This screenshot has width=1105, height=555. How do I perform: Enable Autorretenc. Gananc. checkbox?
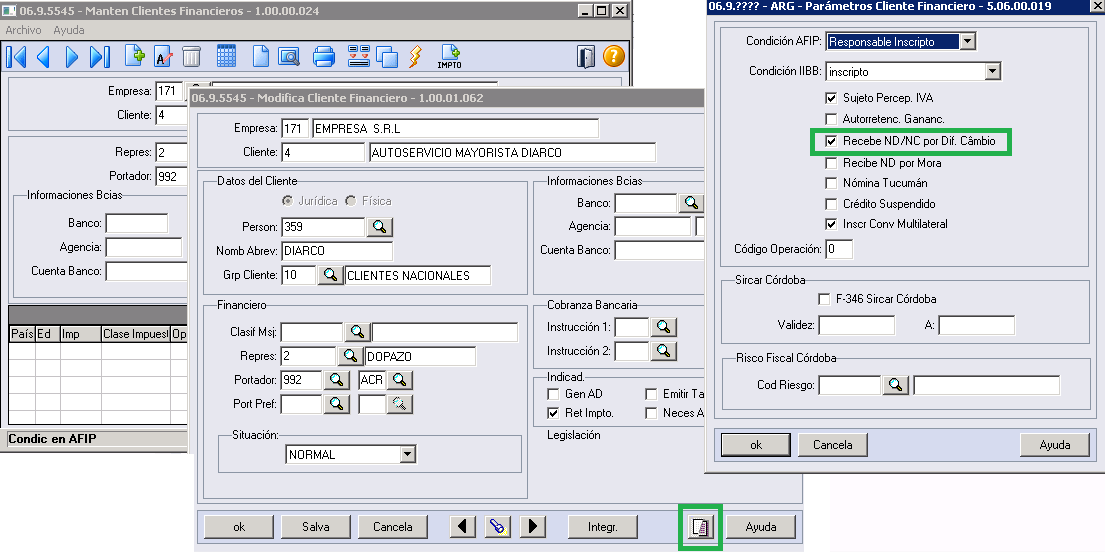(x=831, y=119)
